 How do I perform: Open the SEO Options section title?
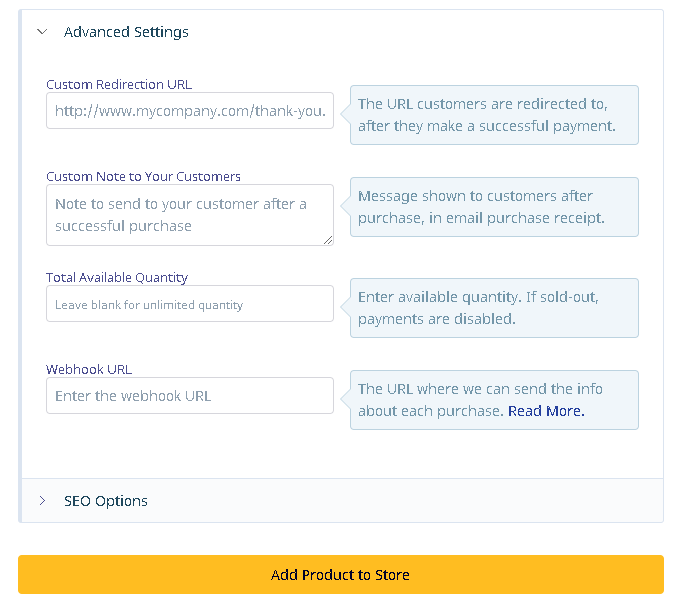(106, 501)
